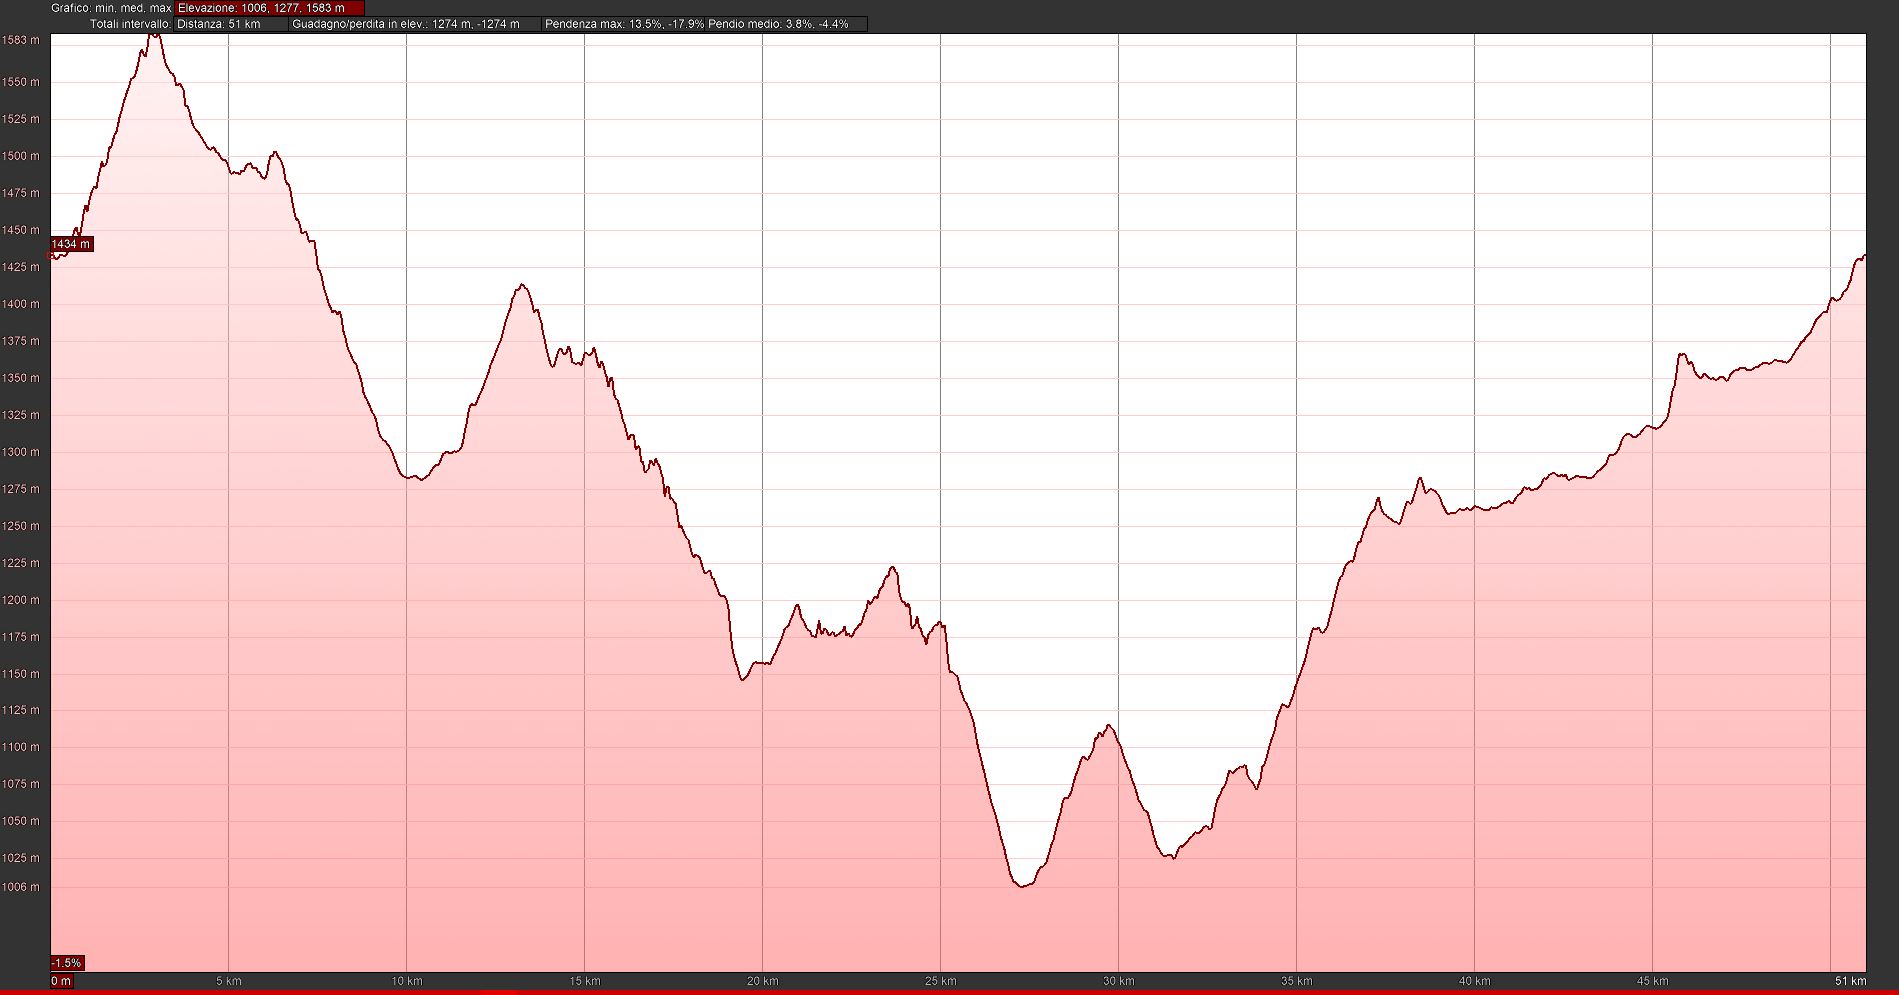The image size is (1899, 995).
Task: Click the 1583 m maximum elevation axis label
Action: pyautogui.click(x=21, y=41)
